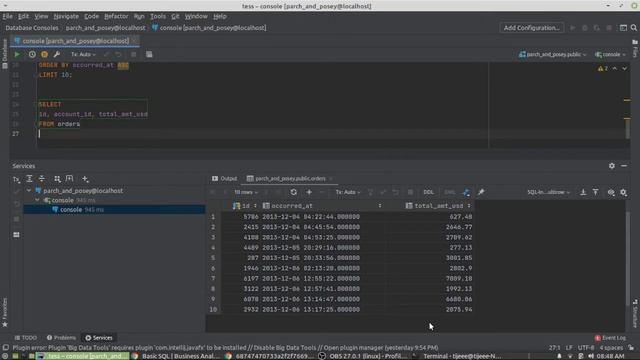Collapse the console 945 ms parent node
The image size is (640, 360).
(38, 200)
